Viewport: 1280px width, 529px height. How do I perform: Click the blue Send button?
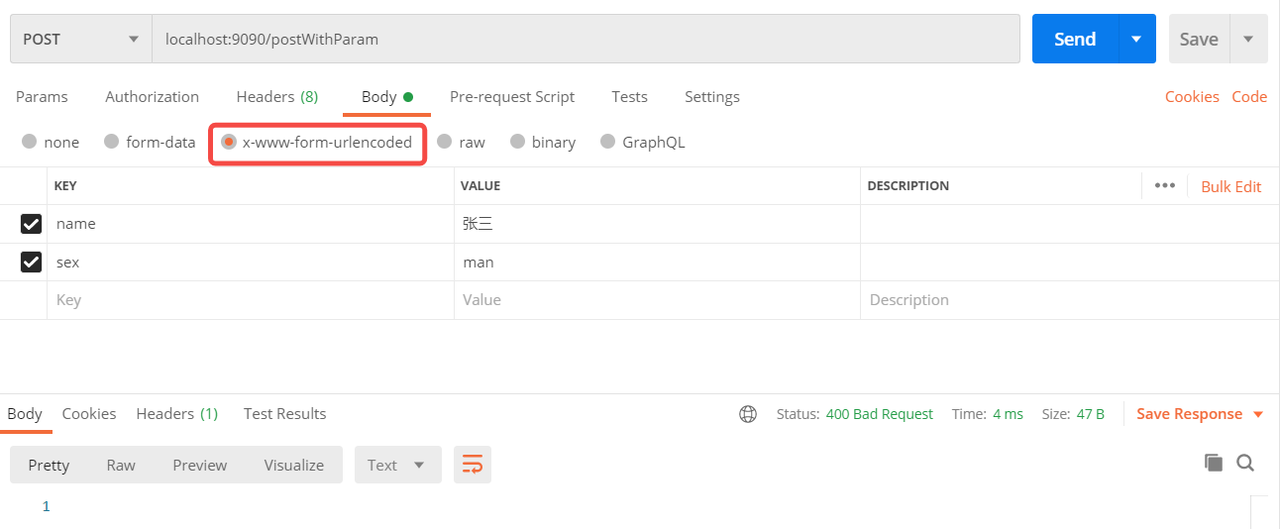[x=1075, y=39]
